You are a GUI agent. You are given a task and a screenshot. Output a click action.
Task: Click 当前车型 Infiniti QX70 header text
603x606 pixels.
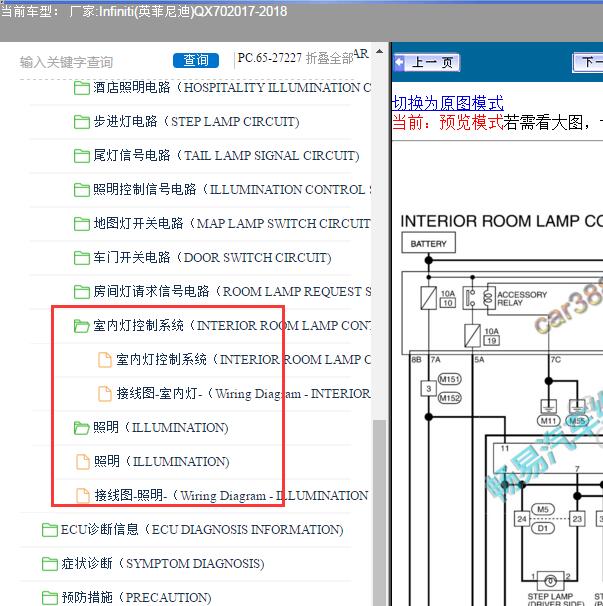144,11
